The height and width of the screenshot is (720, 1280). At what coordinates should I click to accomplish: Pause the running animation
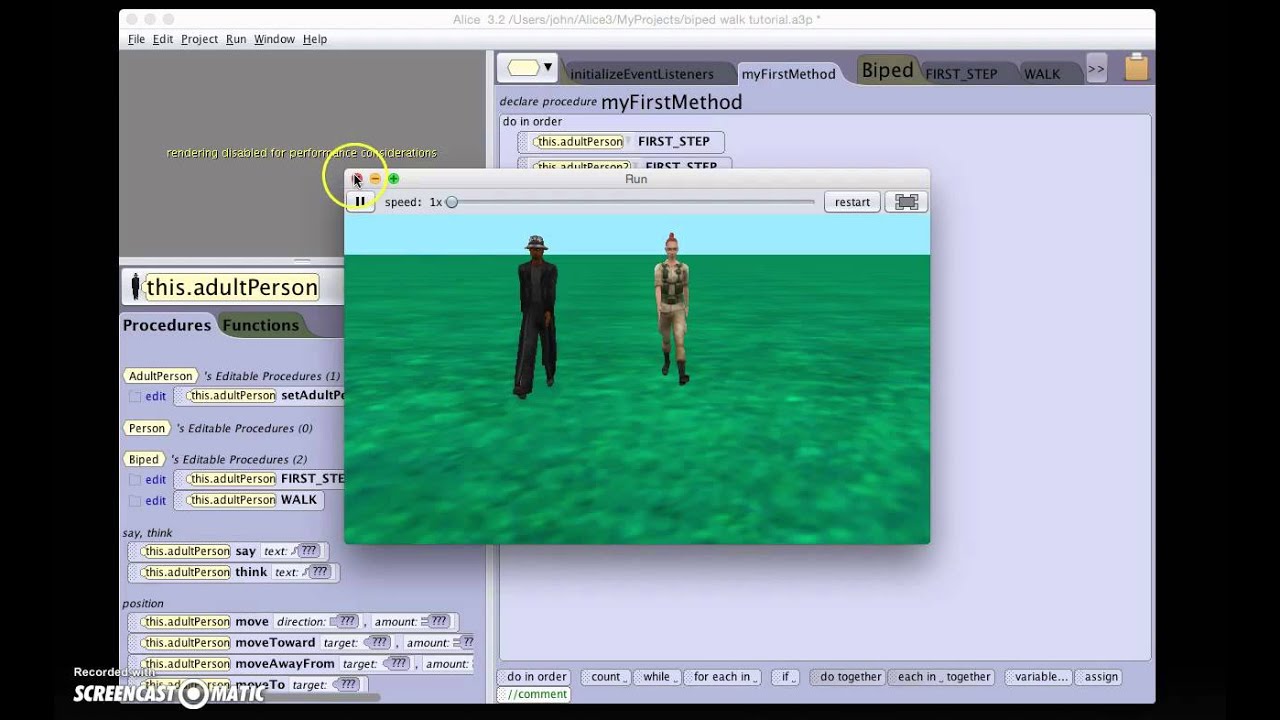(x=360, y=202)
